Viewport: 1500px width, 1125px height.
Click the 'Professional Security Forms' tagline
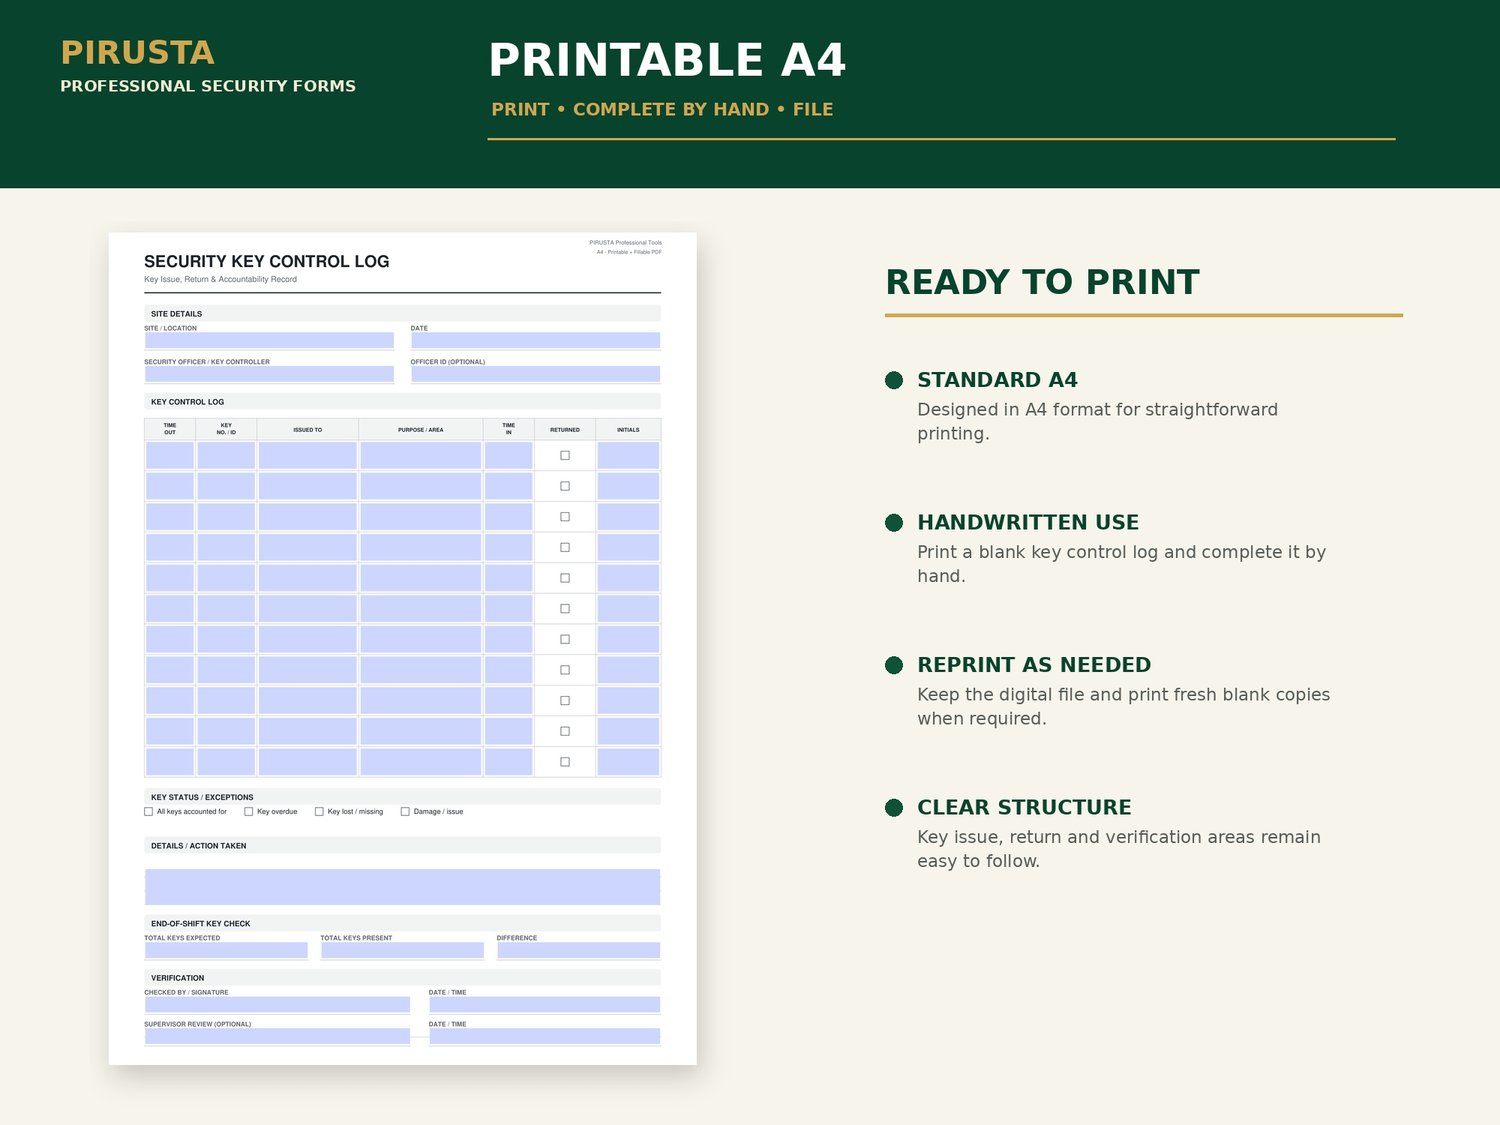click(x=208, y=86)
